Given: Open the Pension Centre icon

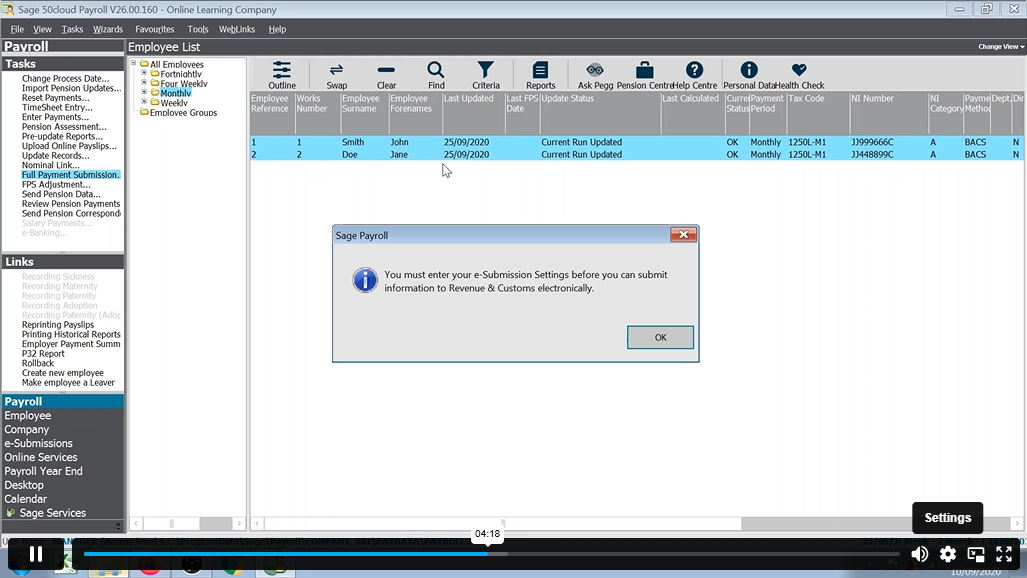Looking at the screenshot, I should pyautogui.click(x=645, y=70).
